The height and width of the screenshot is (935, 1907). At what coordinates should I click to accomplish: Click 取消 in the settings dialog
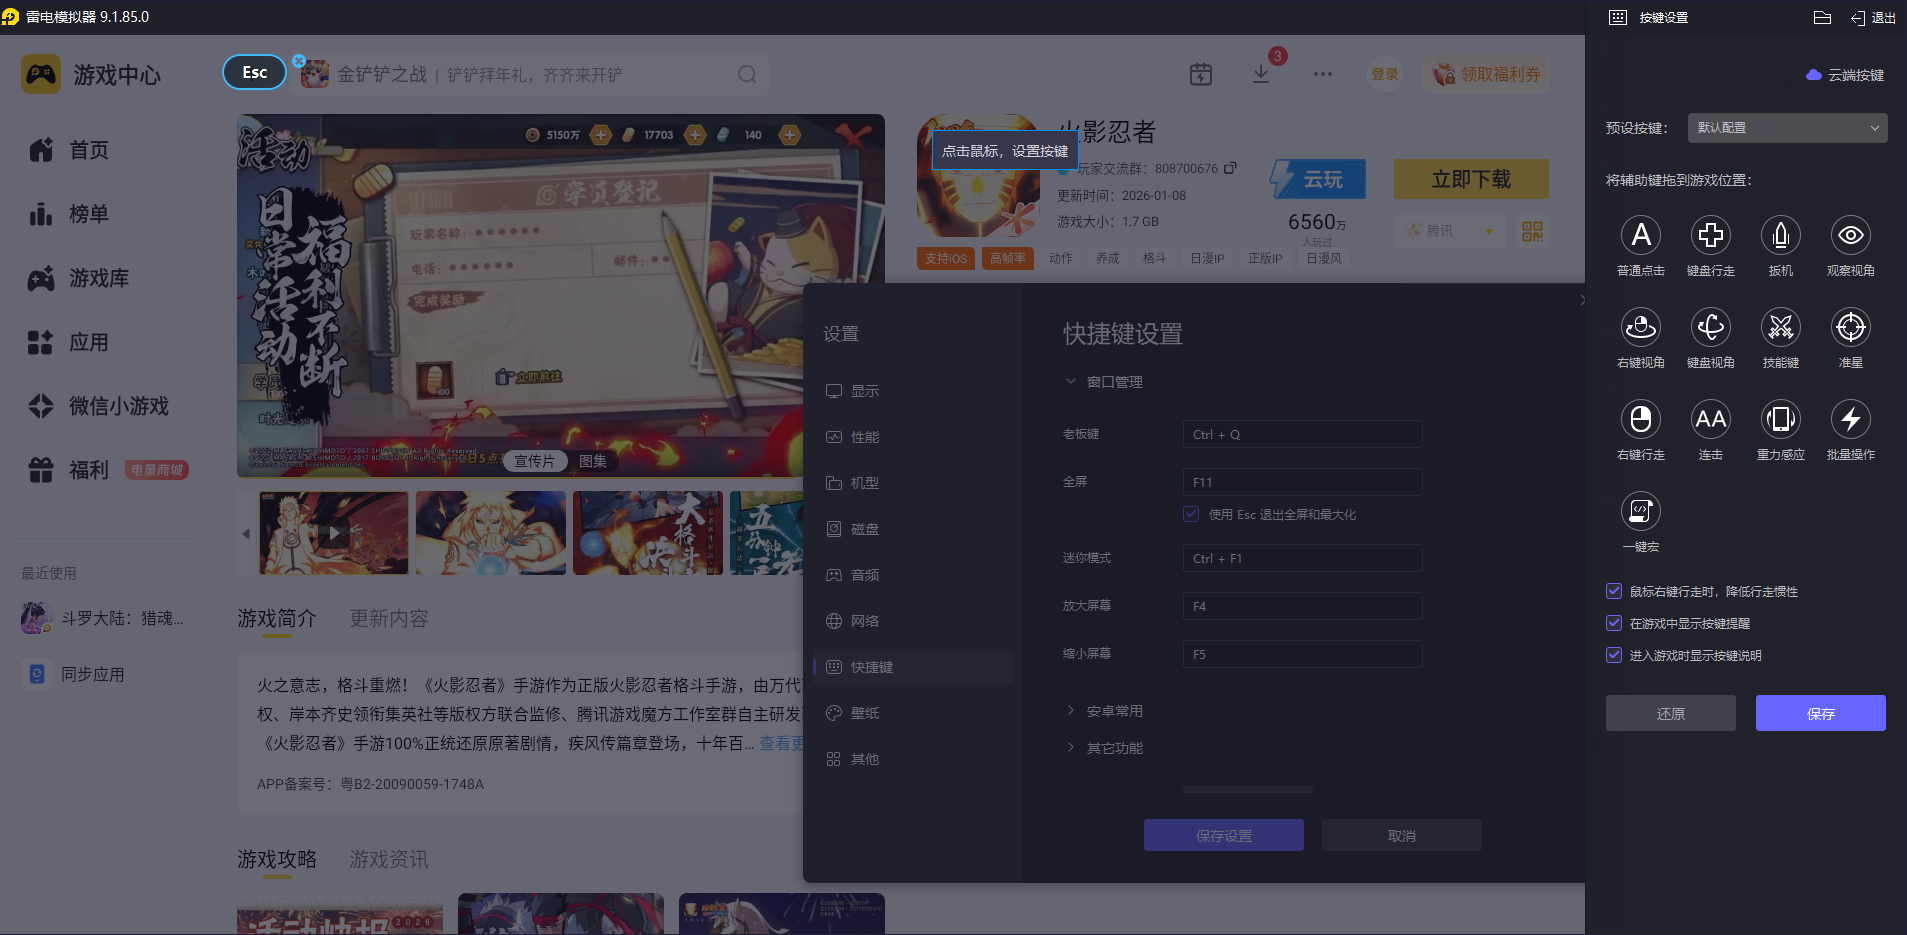click(1402, 835)
